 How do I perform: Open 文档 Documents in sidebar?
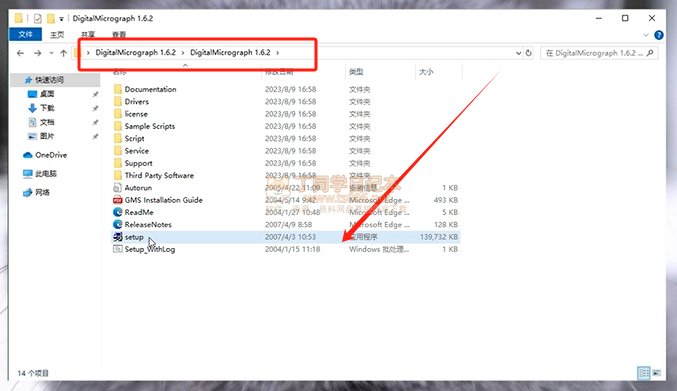[x=47, y=122]
